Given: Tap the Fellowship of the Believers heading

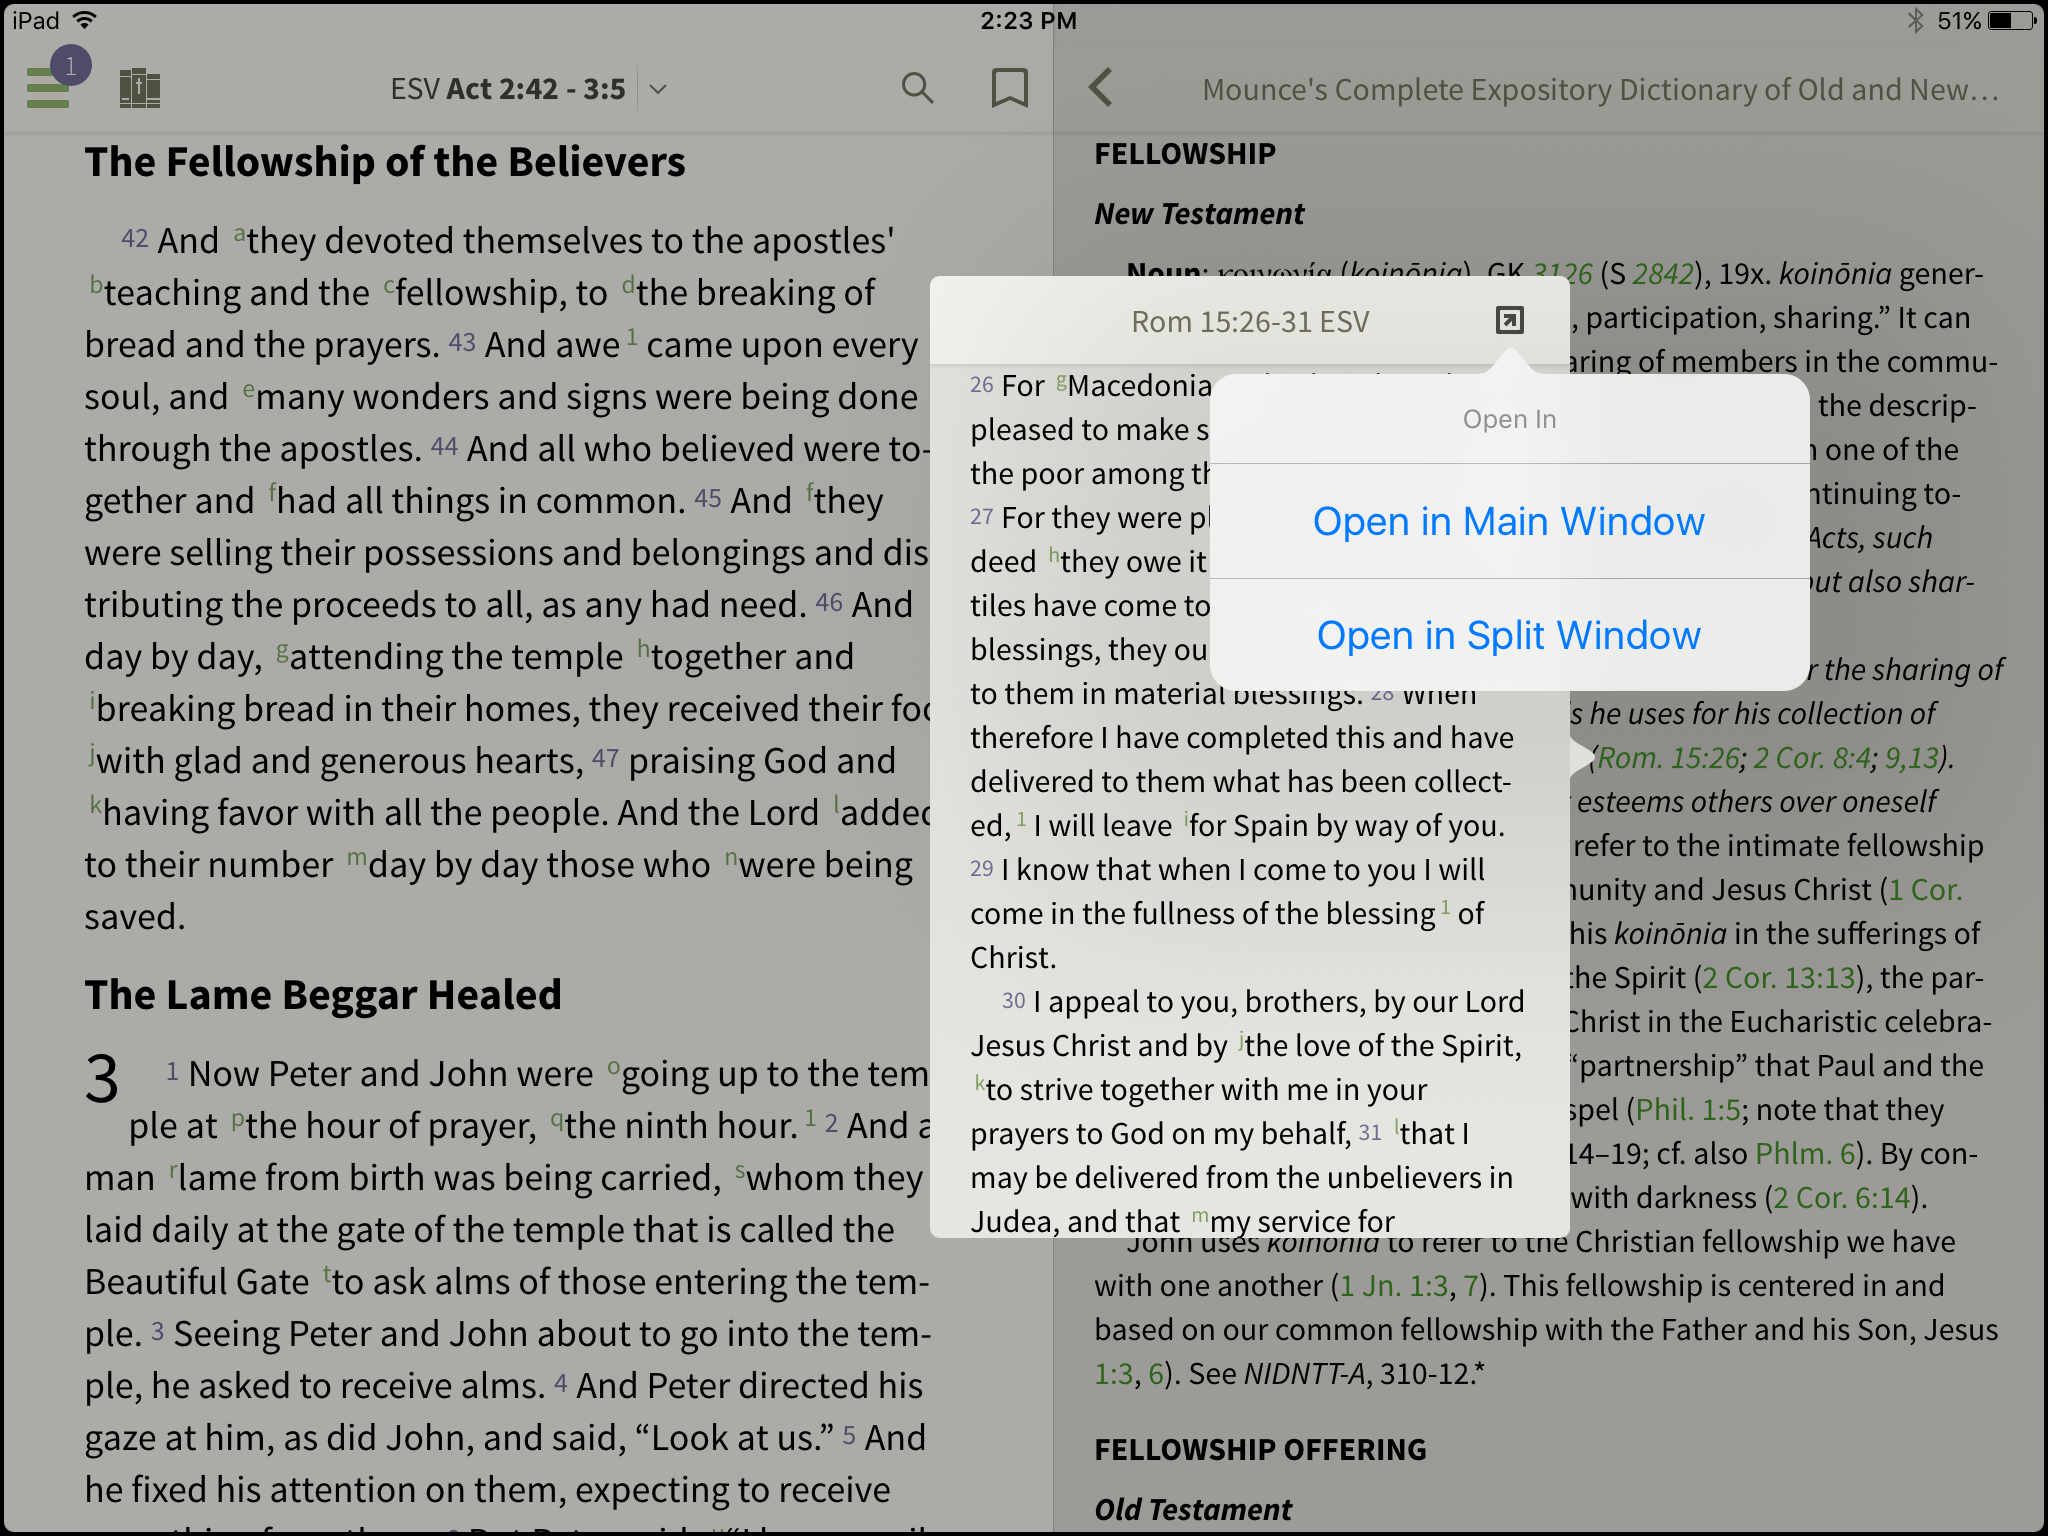Looking at the screenshot, I should click(x=385, y=162).
